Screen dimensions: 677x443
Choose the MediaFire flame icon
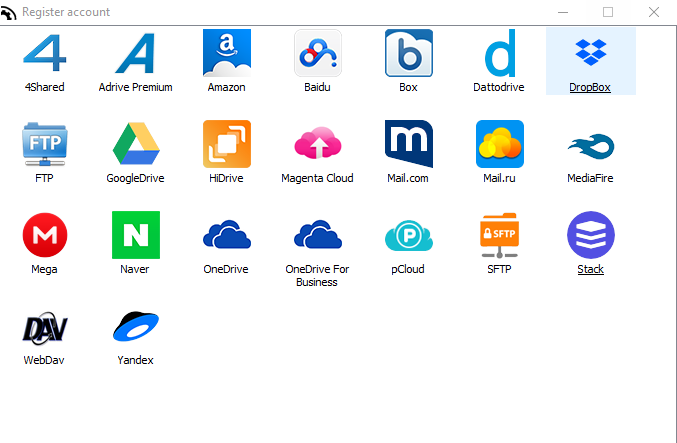pyautogui.click(x=591, y=147)
